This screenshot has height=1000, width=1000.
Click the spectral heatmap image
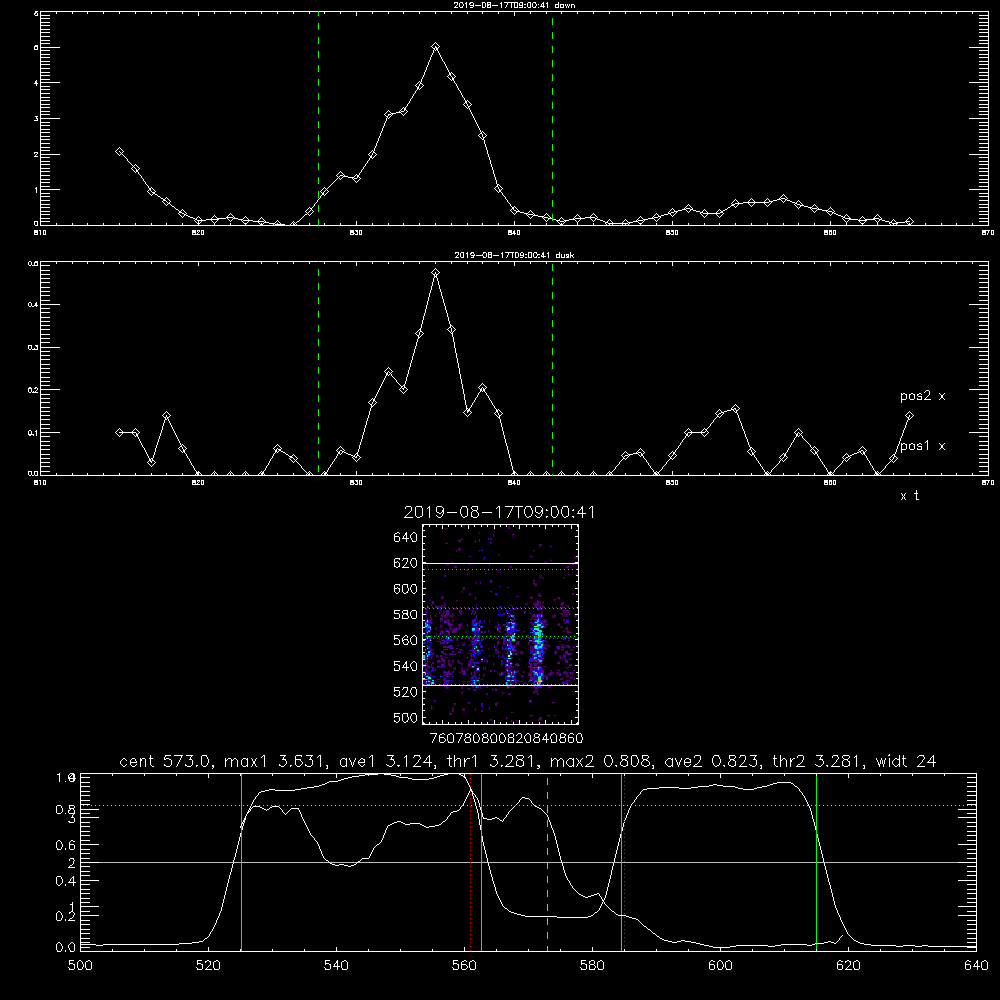click(500, 624)
